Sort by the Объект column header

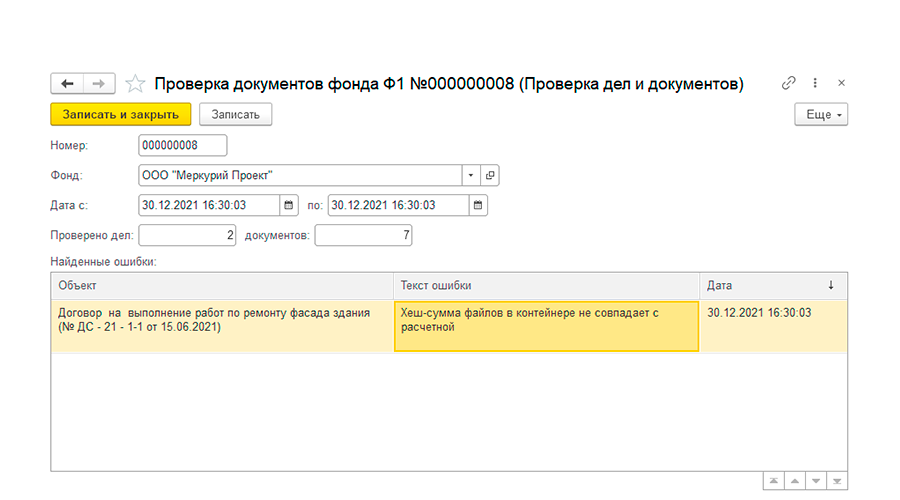(222, 285)
